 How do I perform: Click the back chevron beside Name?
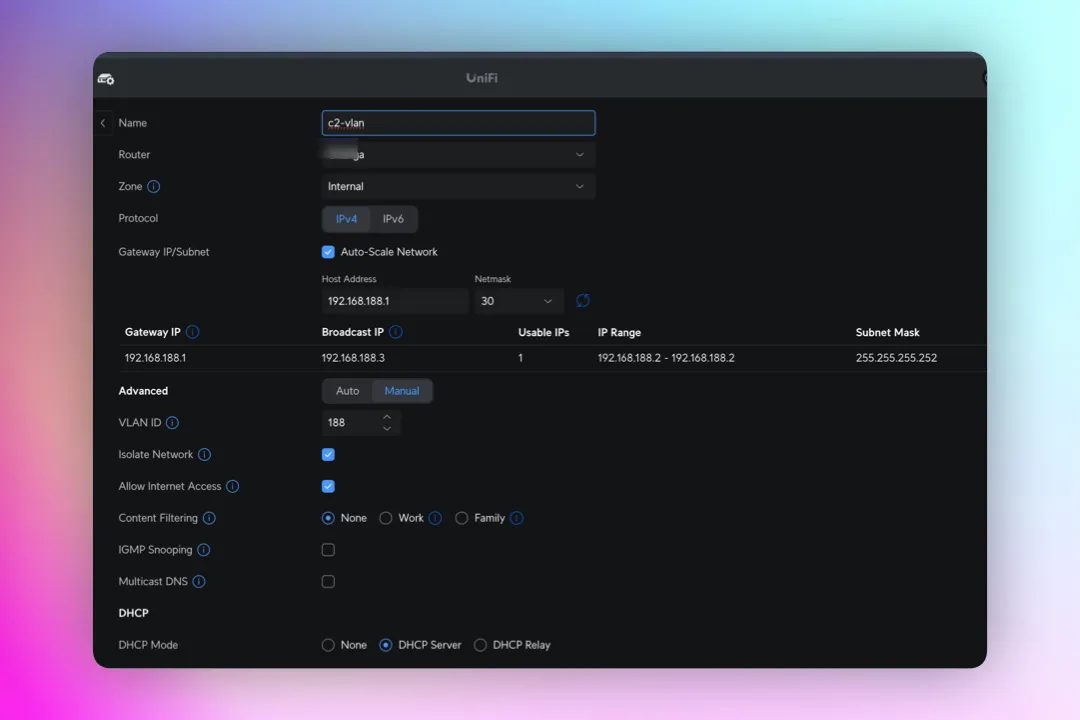(x=103, y=122)
